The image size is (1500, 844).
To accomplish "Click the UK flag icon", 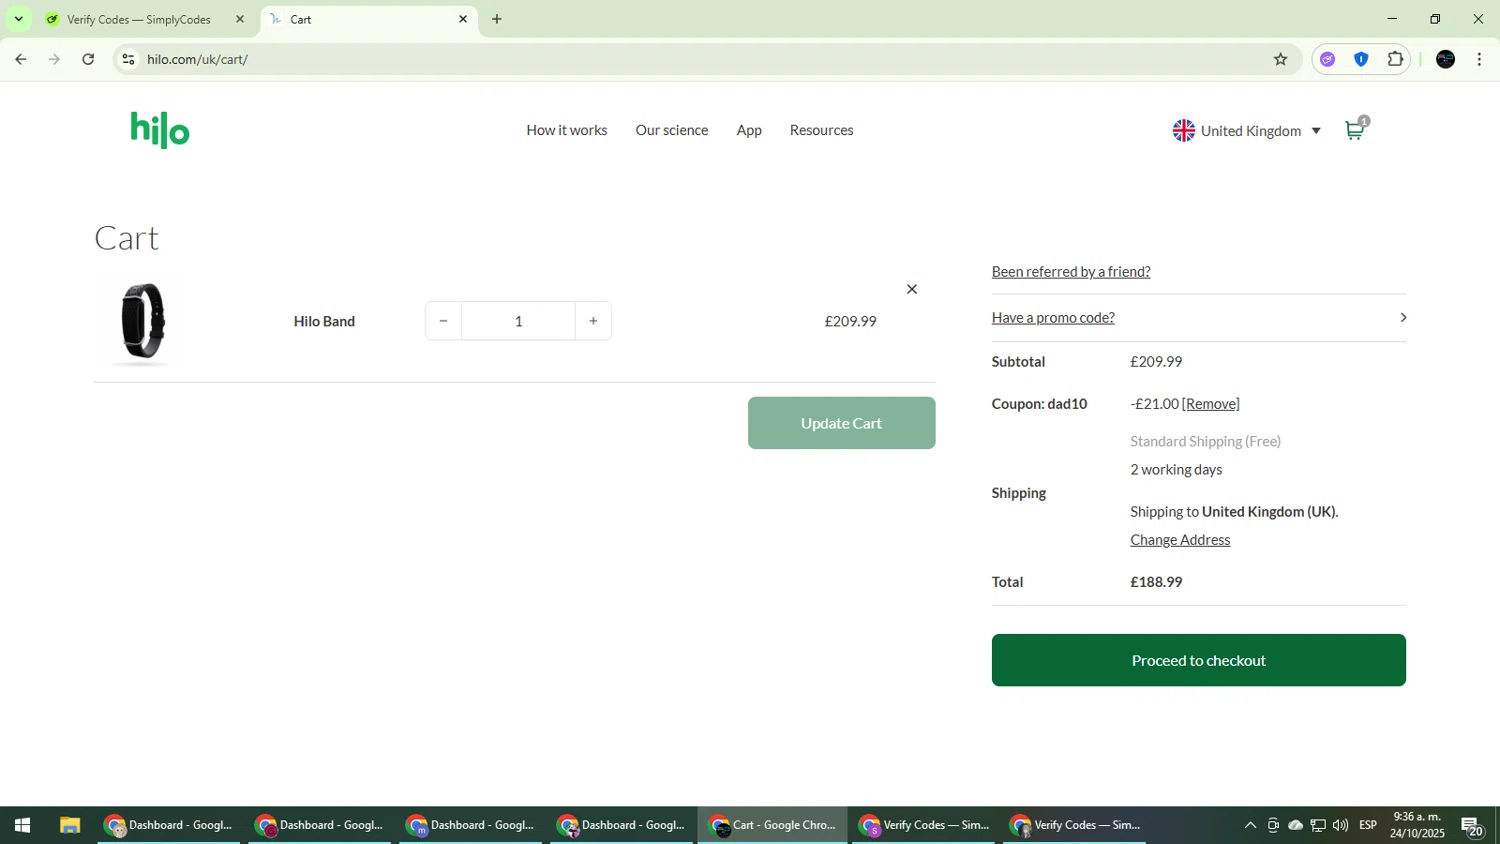I will click(1183, 131).
